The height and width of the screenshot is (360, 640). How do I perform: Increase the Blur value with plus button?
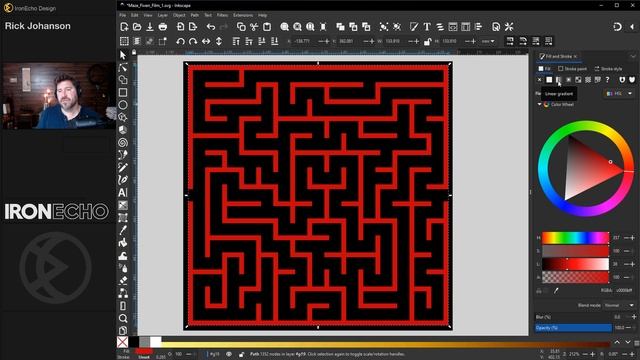pos(634,317)
